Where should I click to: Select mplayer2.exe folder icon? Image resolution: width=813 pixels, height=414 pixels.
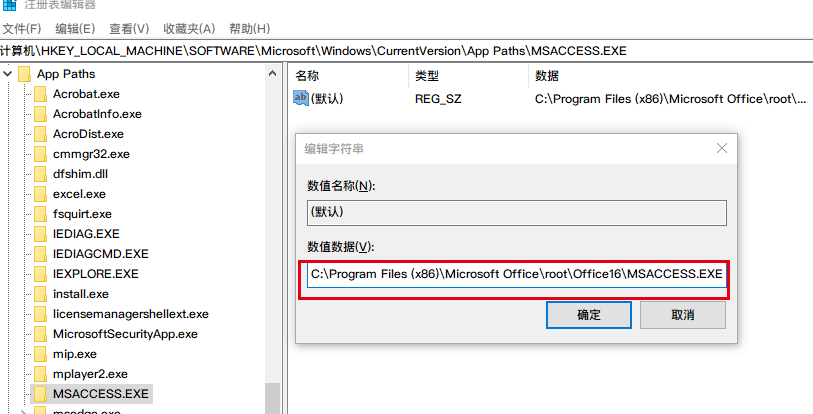(40, 374)
